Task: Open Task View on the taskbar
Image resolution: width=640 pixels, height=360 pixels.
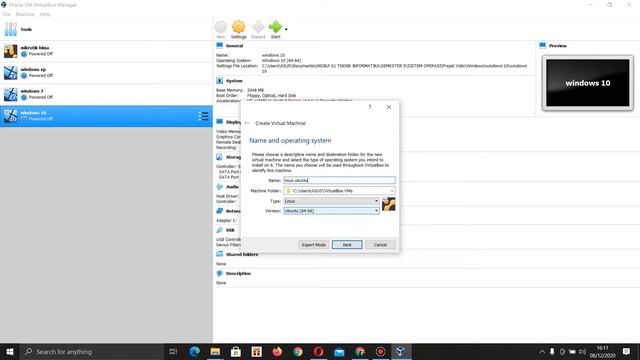Action: click(173, 351)
